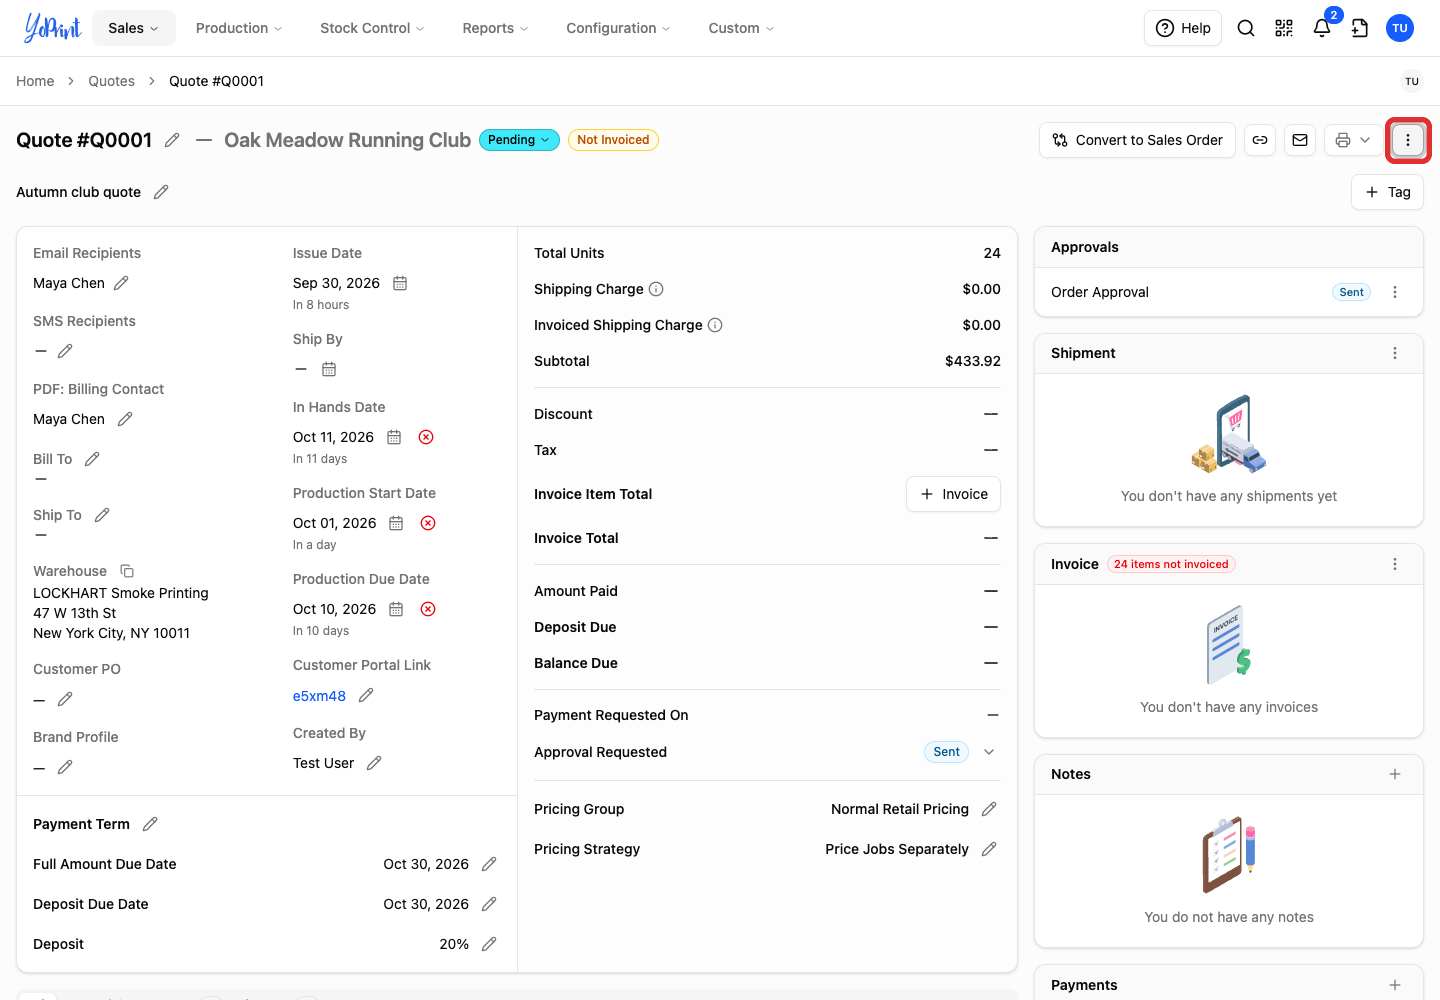Expand the Approval Requested chevron

click(989, 752)
